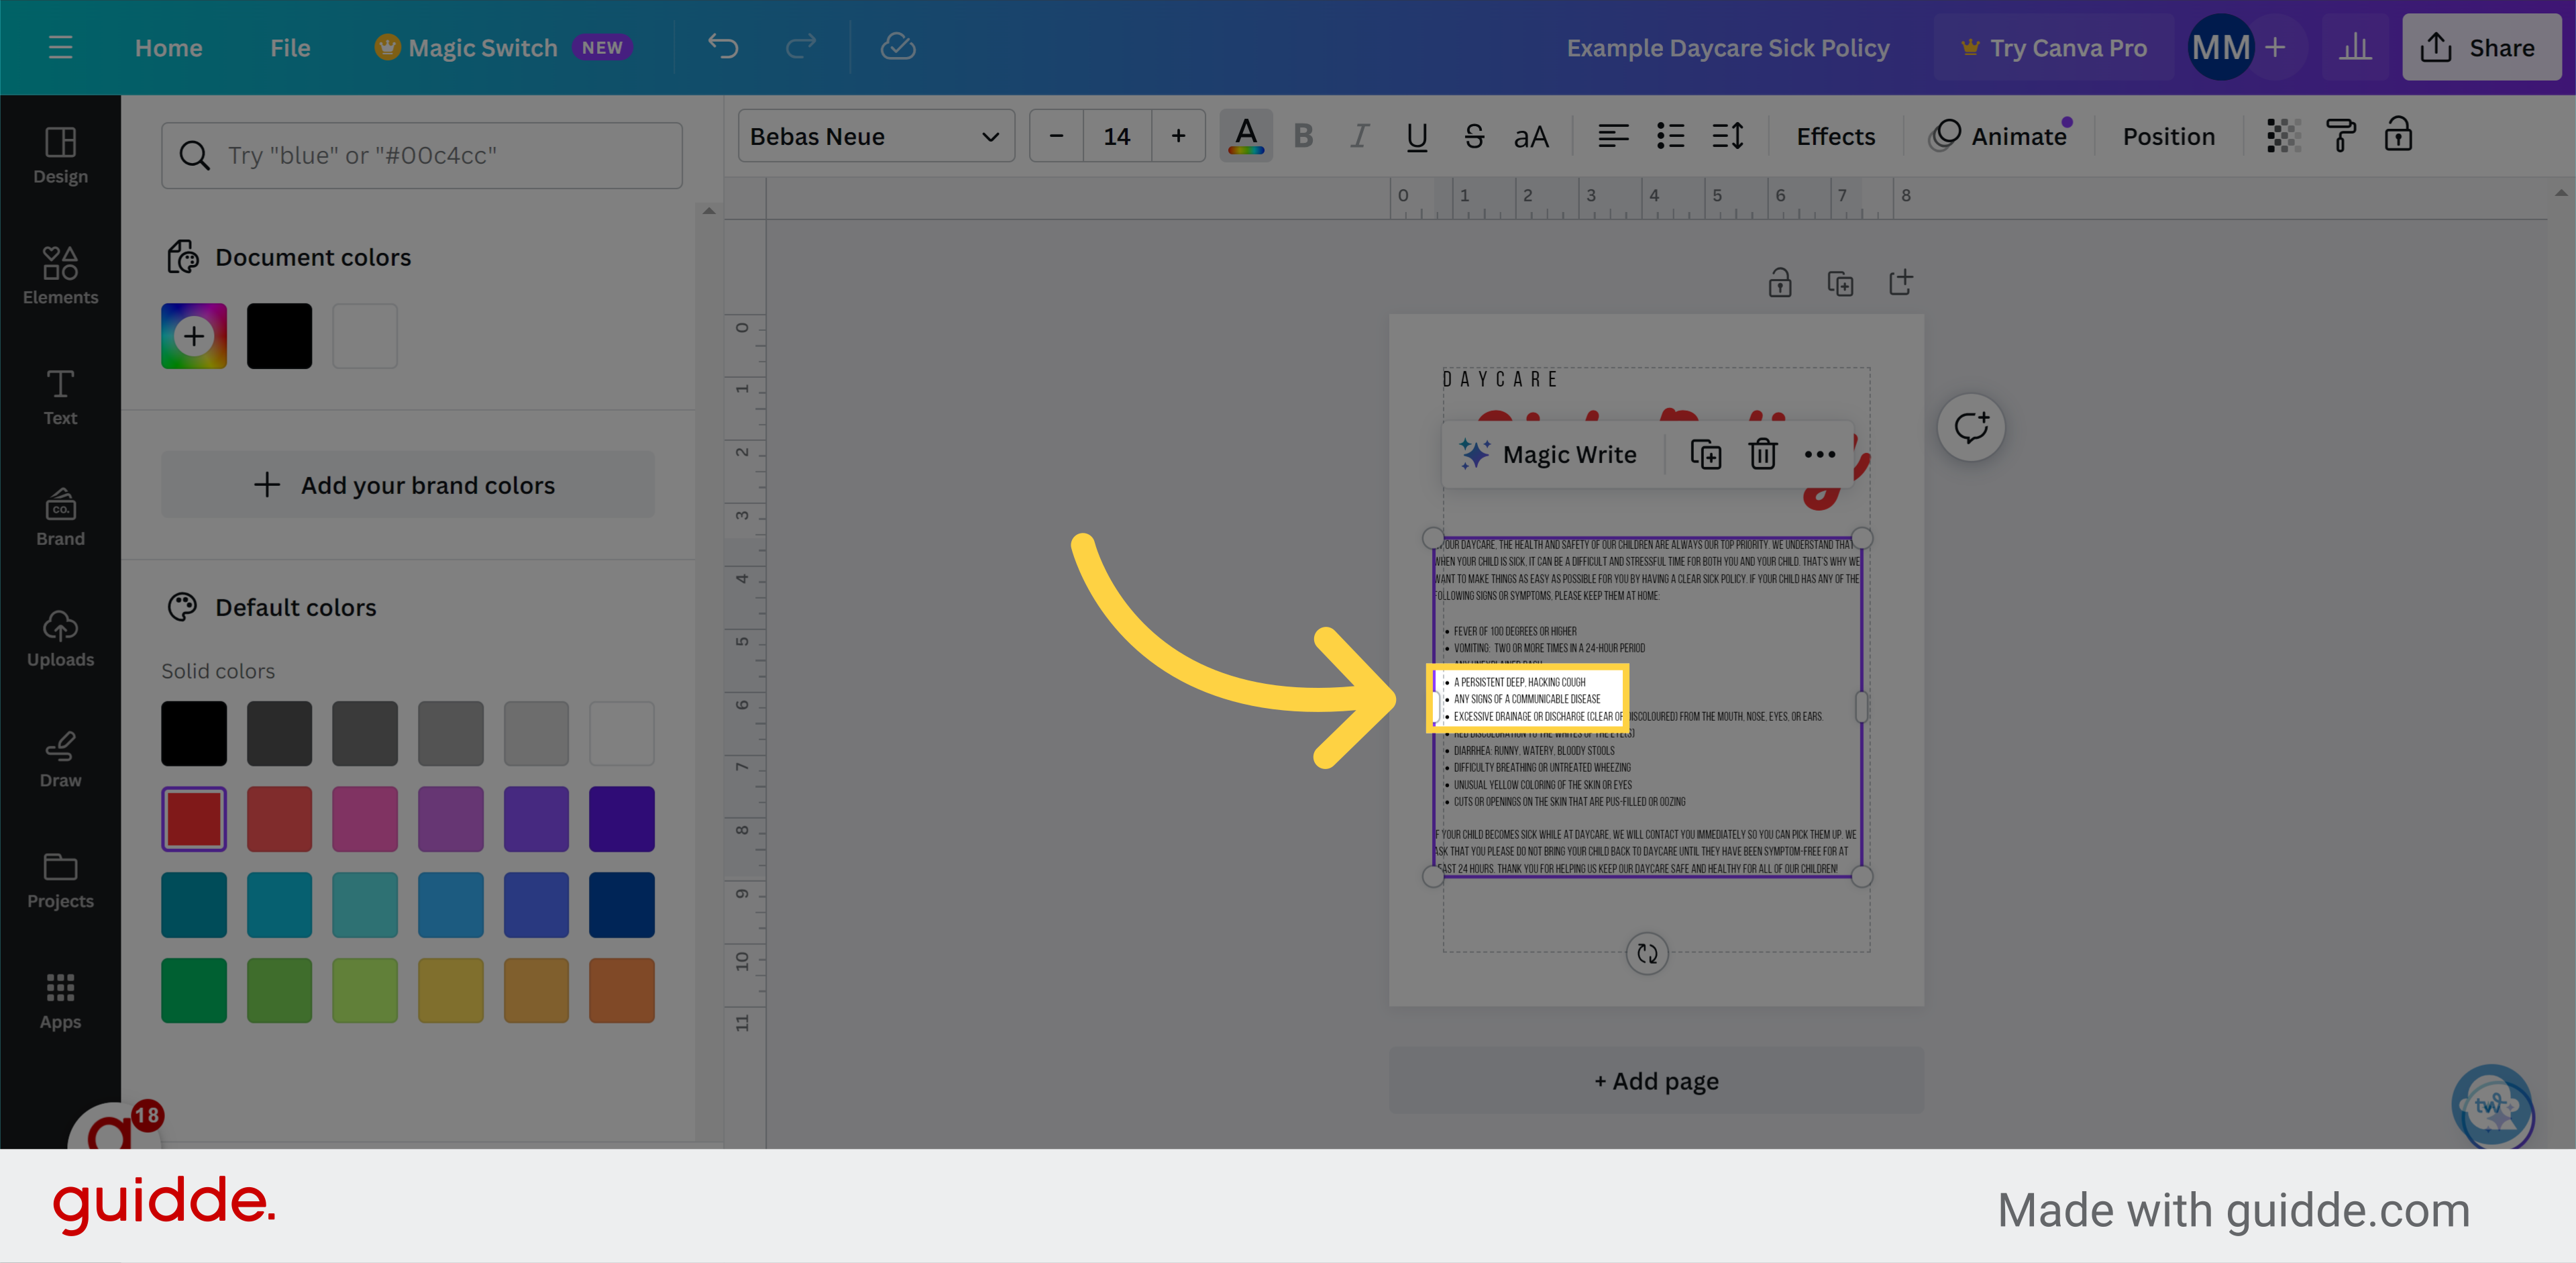Click the bulleted list icon
Image resolution: width=2576 pixels, height=1263 pixels.
point(1670,136)
